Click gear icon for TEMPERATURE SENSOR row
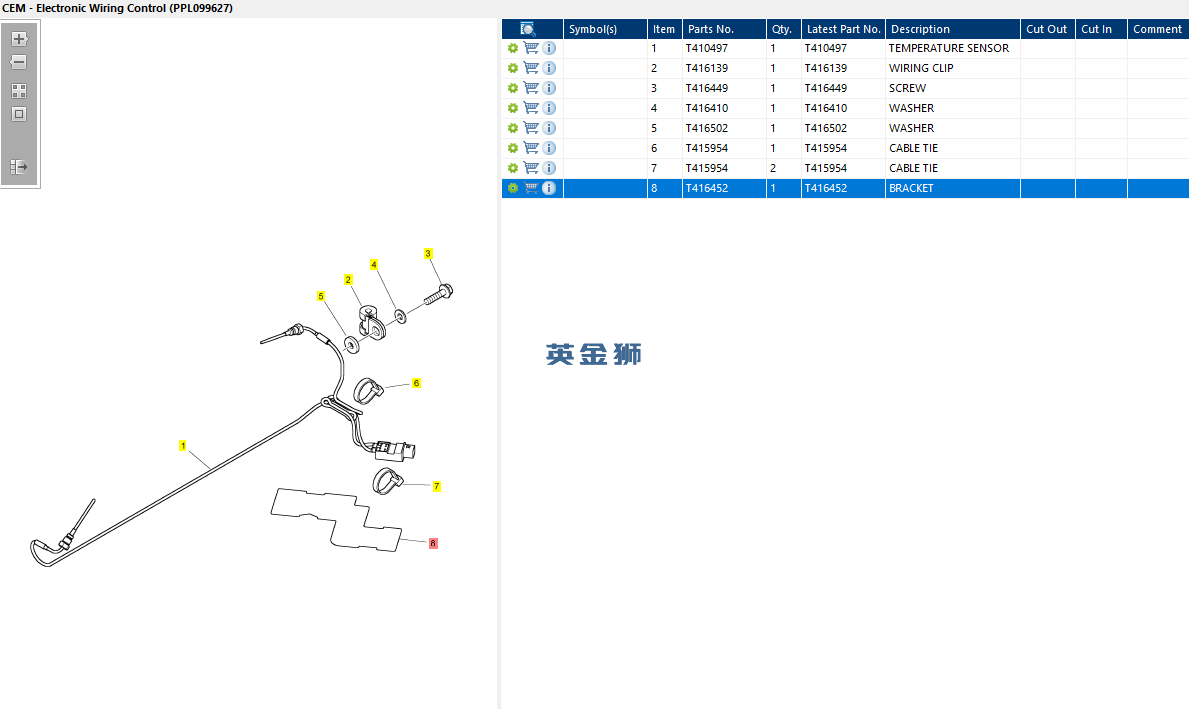 tap(513, 49)
